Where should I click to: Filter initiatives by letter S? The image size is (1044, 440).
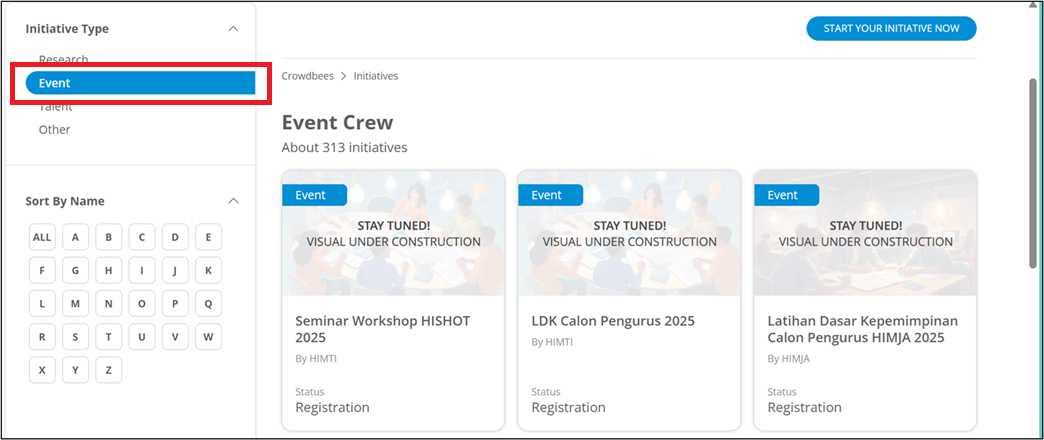point(75,337)
